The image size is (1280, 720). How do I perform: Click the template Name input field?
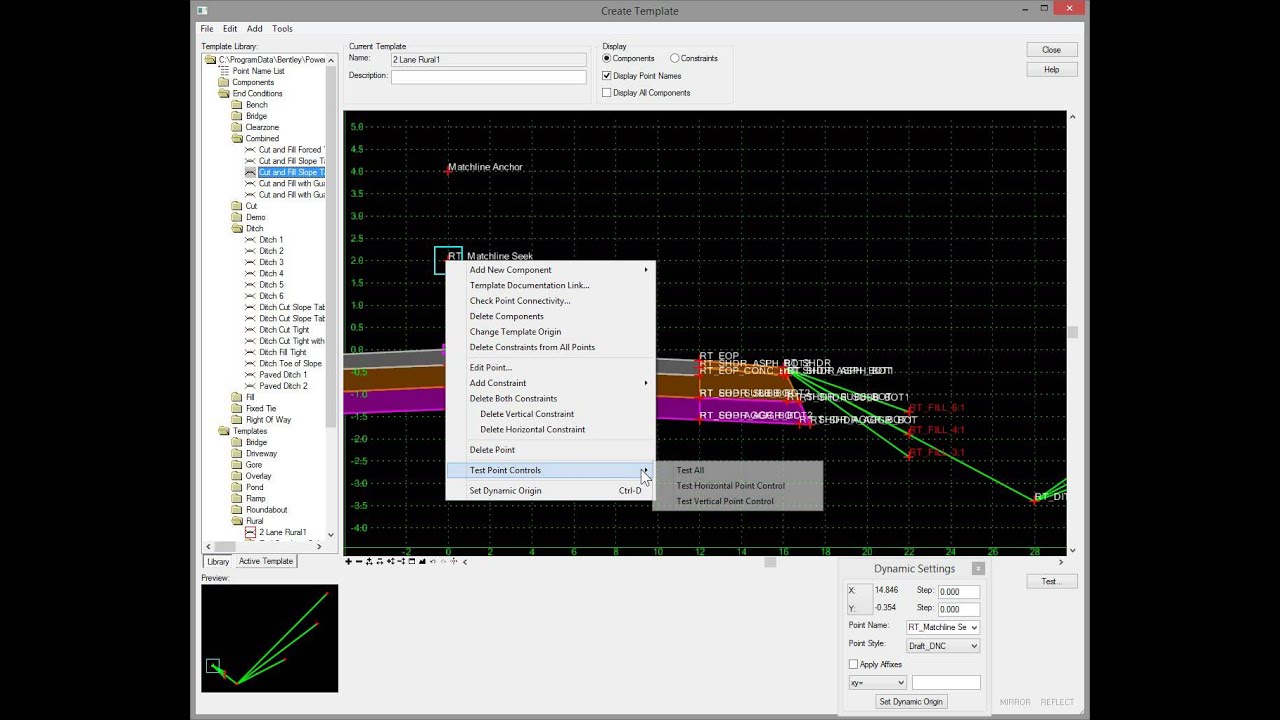click(489, 60)
